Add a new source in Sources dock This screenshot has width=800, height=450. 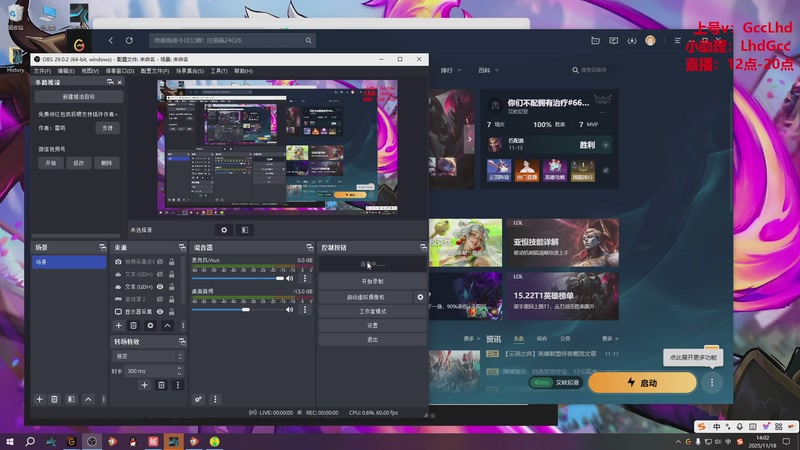(x=118, y=325)
